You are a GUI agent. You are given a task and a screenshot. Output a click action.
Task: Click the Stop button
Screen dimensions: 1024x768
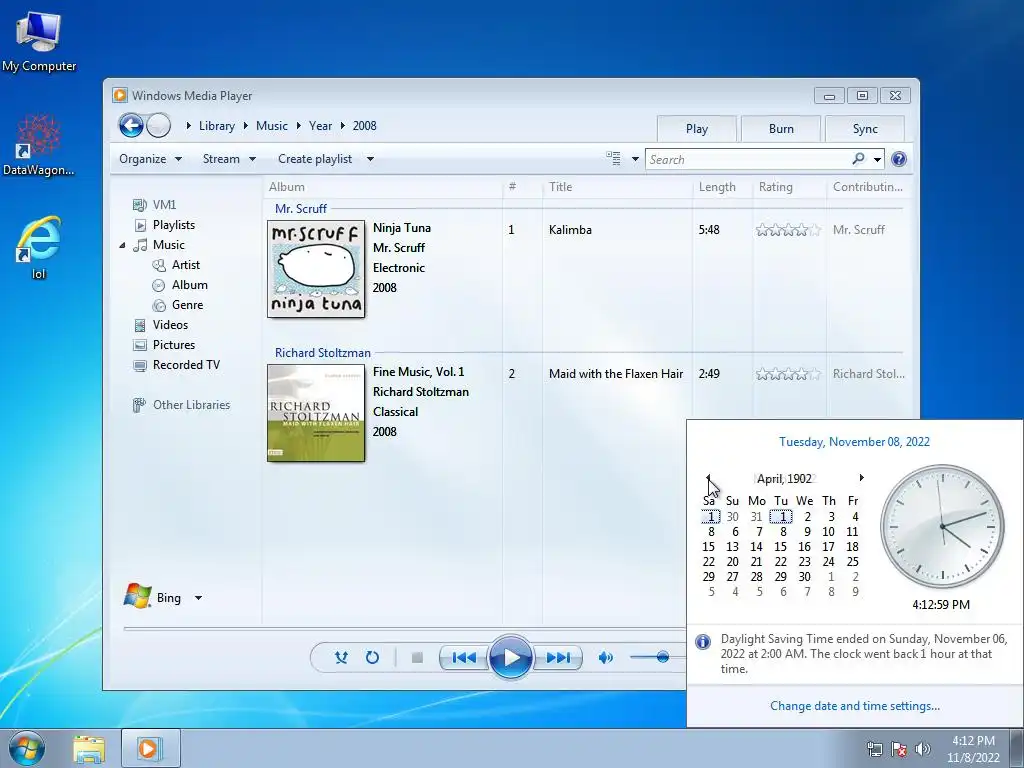click(417, 658)
